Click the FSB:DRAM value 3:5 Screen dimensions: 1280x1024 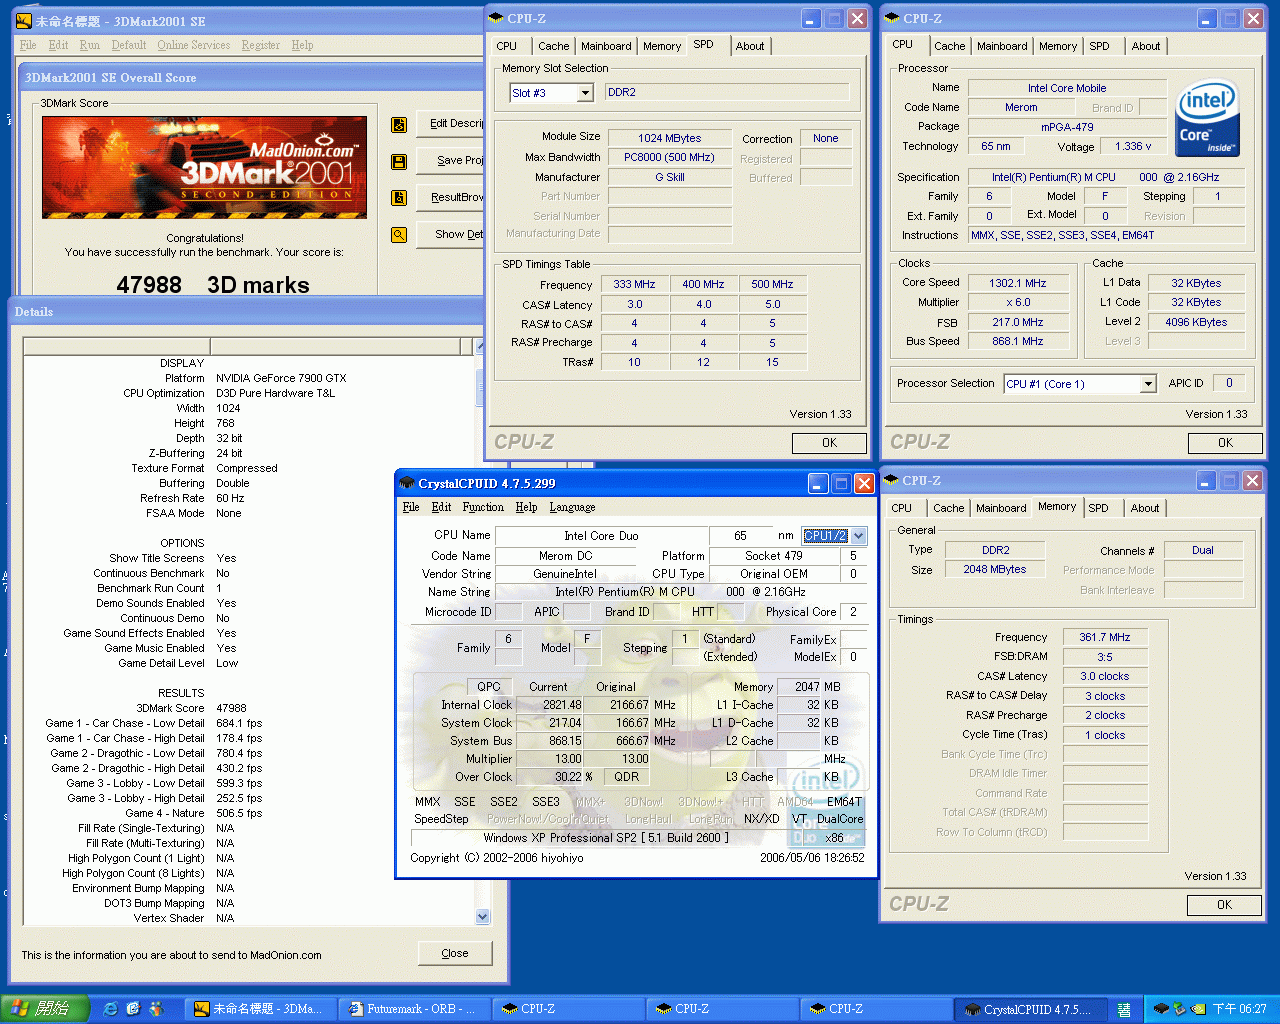[x=1105, y=657]
